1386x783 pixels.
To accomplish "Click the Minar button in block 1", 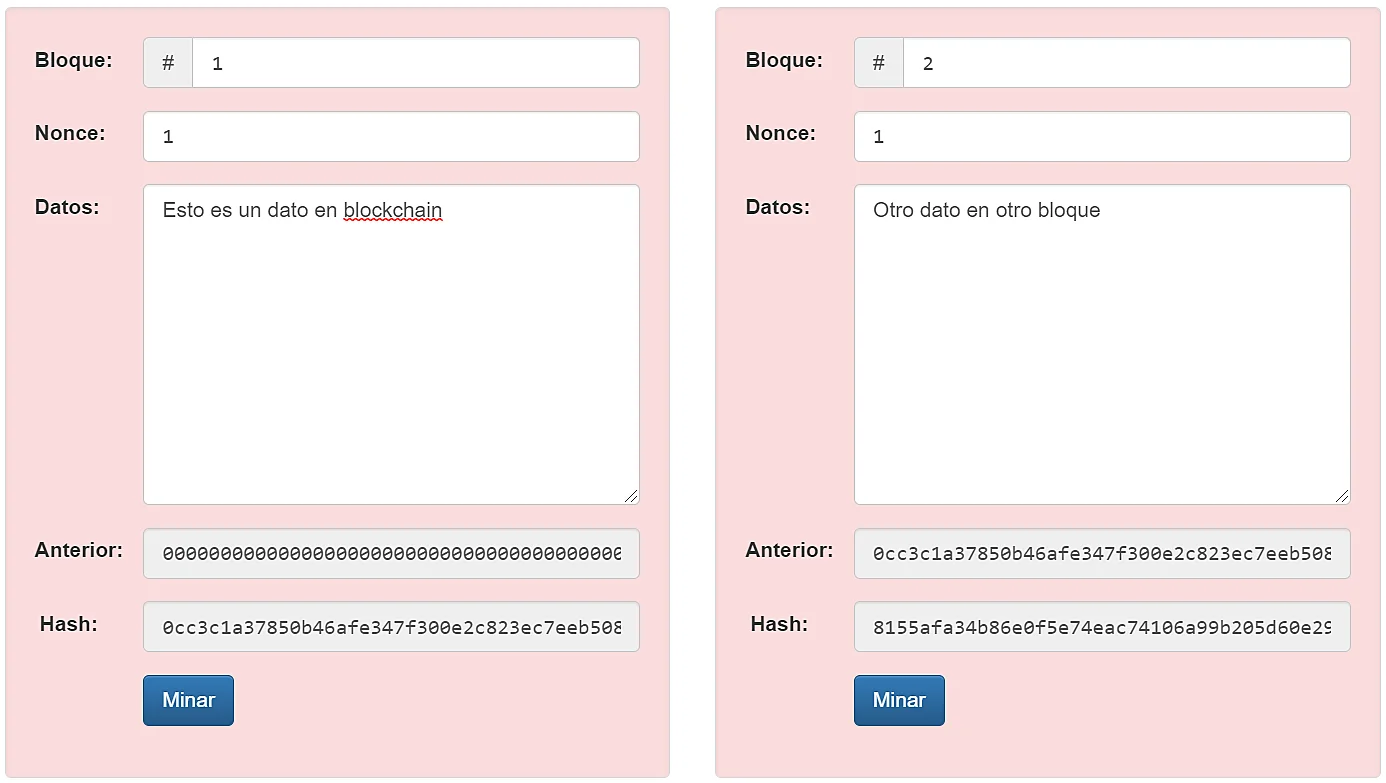I will pos(188,700).
